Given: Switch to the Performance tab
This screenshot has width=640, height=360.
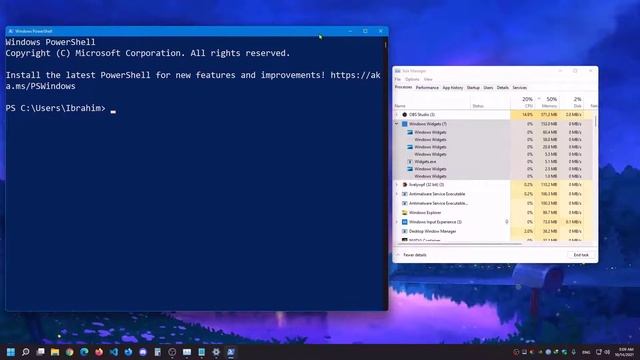Looking at the screenshot, I should (427, 88).
